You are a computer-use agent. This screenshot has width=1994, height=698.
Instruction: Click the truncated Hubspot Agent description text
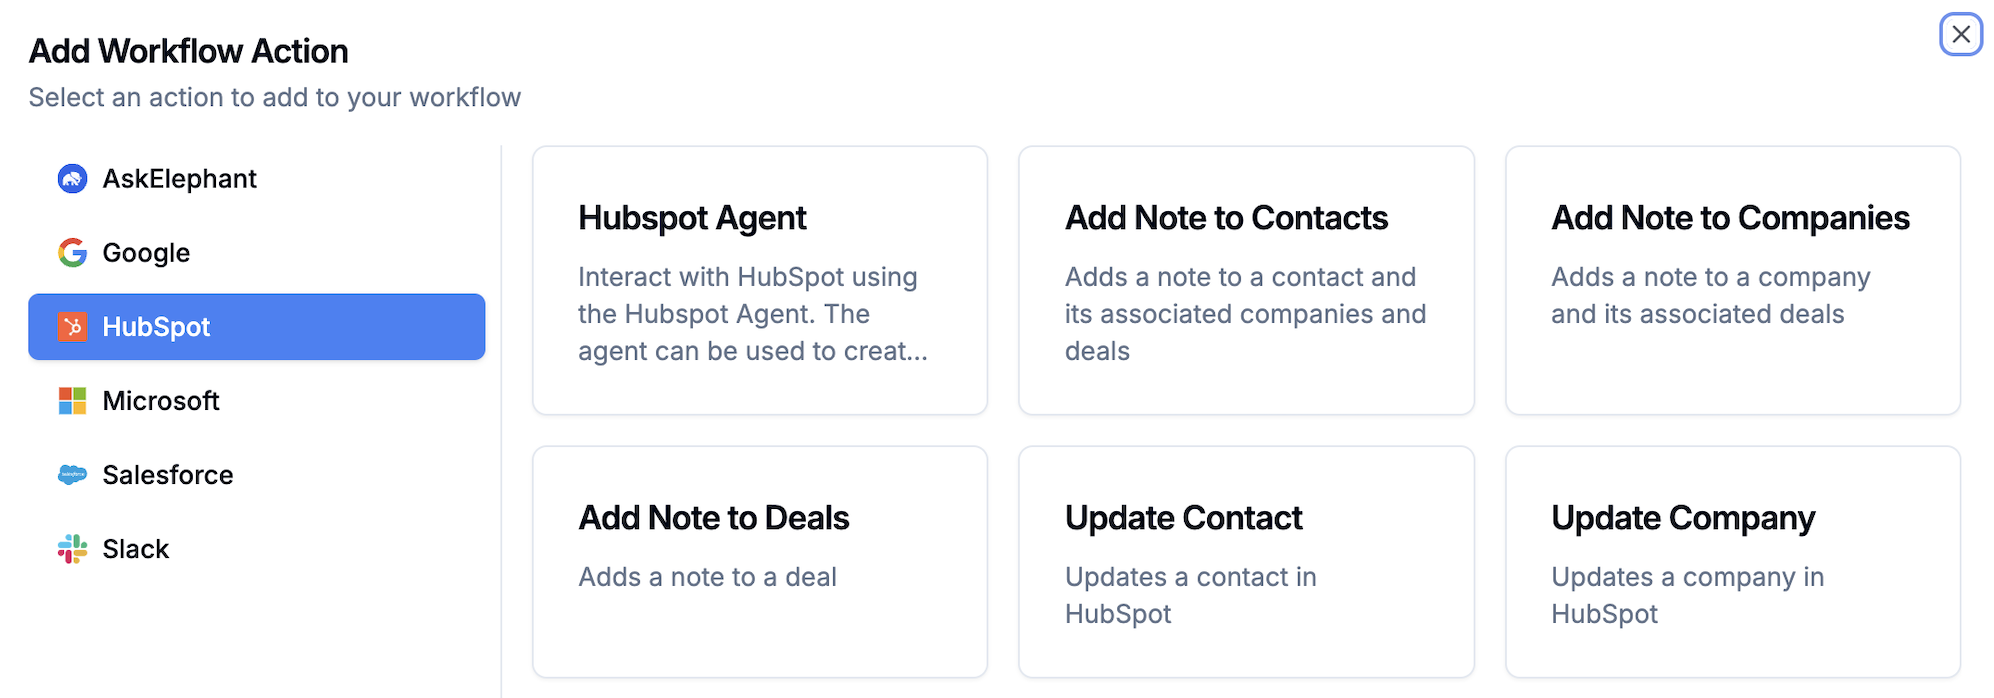tap(752, 314)
